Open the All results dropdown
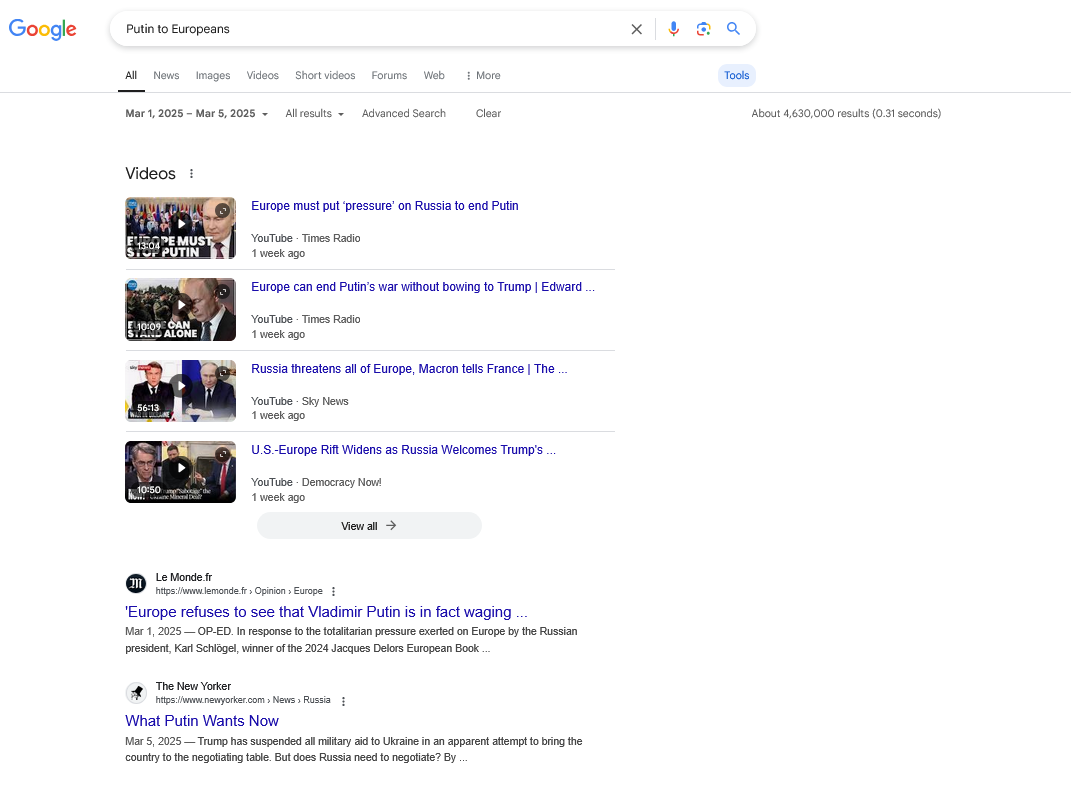 [x=314, y=114]
